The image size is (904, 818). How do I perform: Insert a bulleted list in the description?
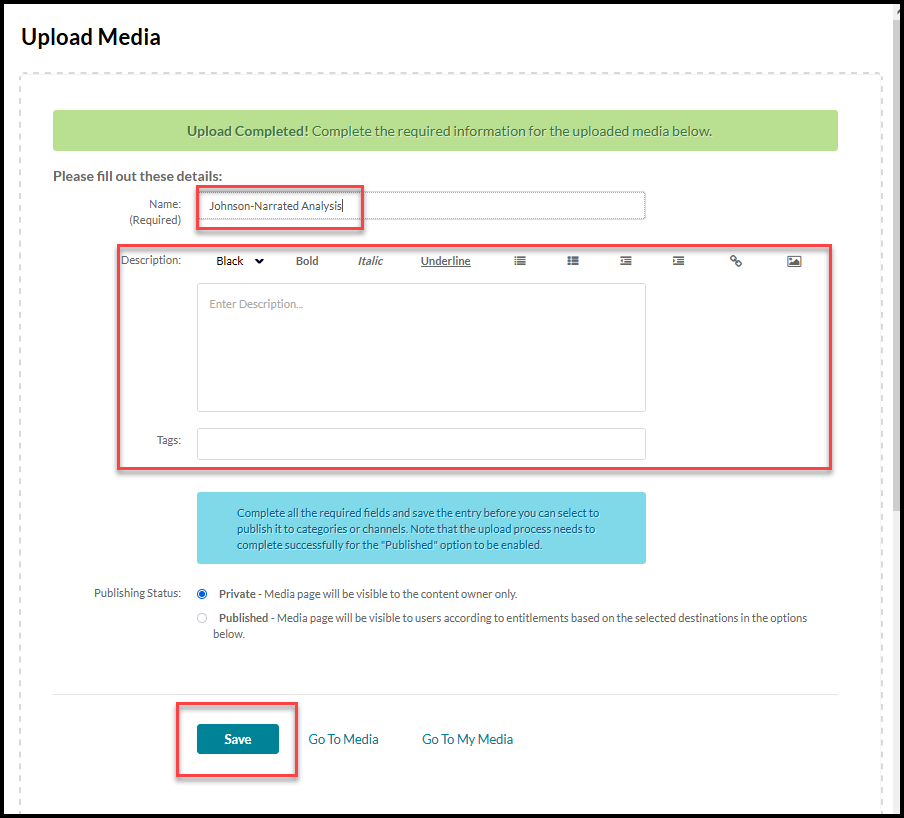[519, 261]
